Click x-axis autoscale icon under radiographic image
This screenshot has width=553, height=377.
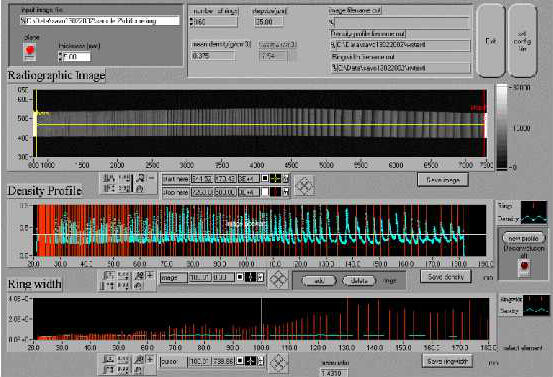coord(108,178)
